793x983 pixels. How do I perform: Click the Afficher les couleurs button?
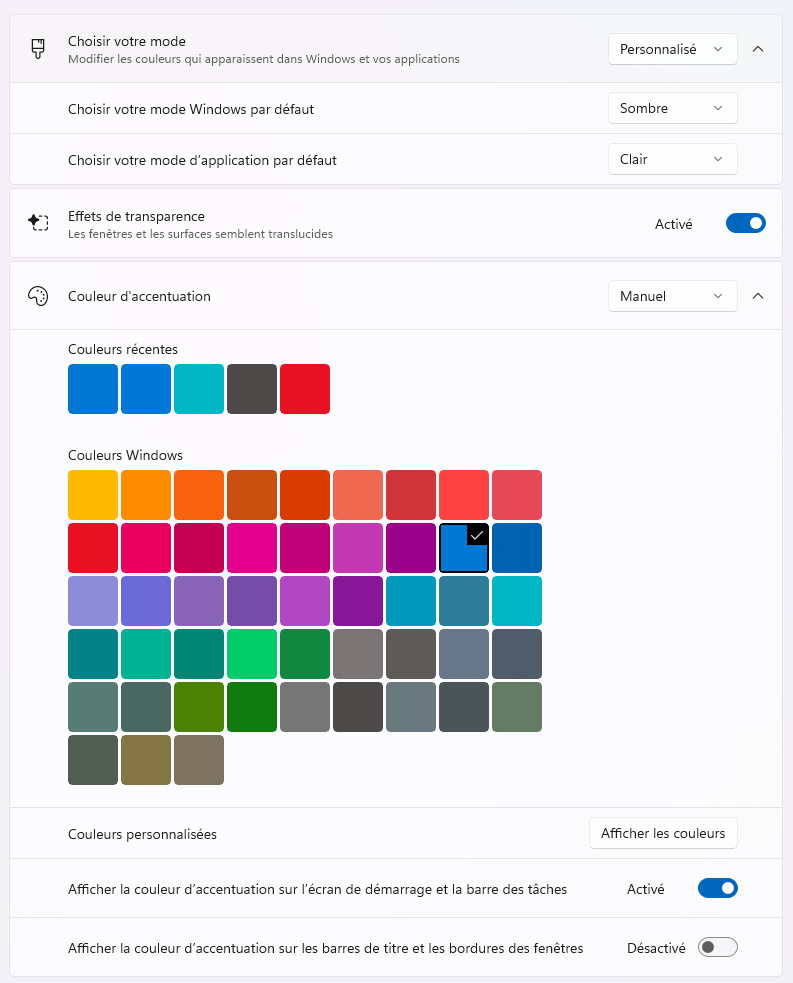(x=663, y=832)
